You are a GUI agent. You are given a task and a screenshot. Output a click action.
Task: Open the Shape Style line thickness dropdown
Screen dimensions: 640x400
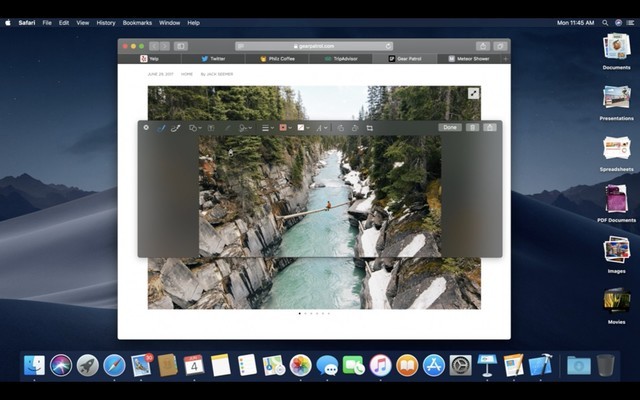pyautogui.click(x=267, y=128)
